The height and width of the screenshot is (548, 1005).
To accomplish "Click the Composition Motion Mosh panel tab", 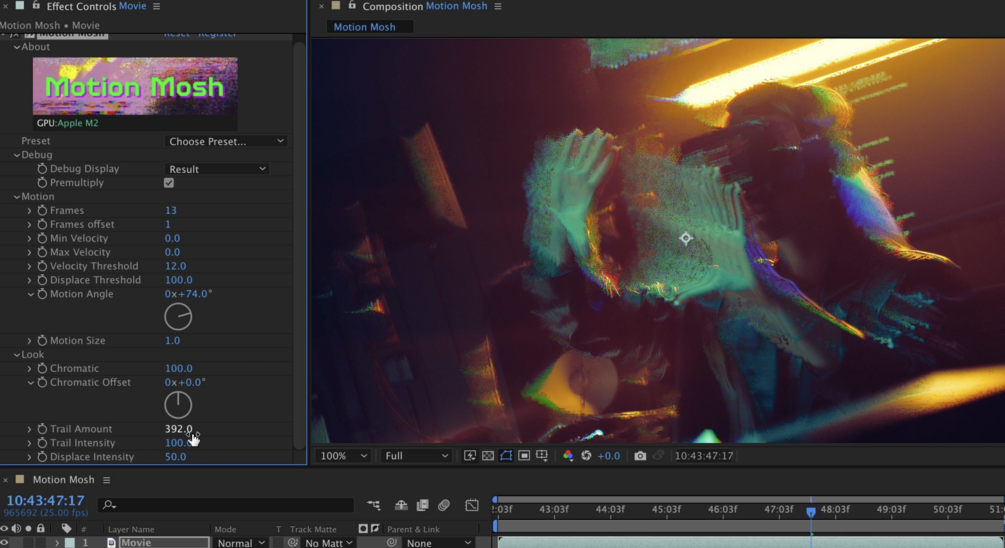I will click(425, 6).
